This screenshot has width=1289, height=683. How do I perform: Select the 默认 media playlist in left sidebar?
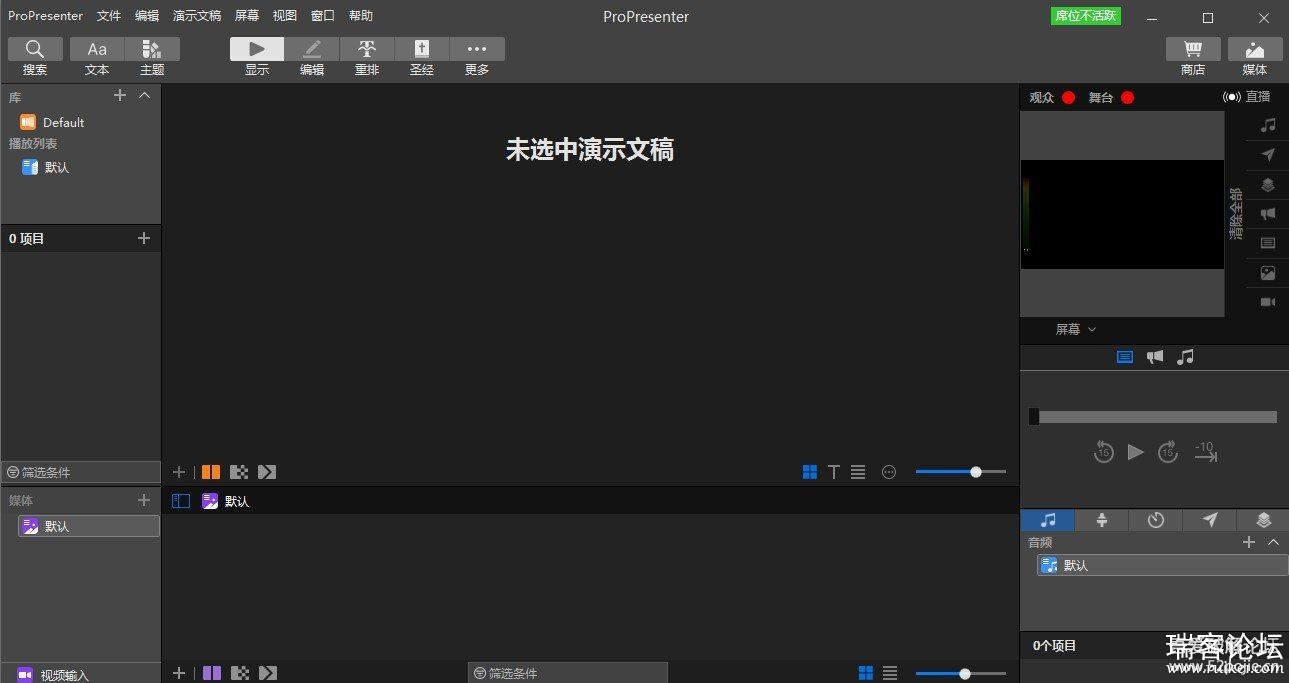pyautogui.click(x=89, y=526)
